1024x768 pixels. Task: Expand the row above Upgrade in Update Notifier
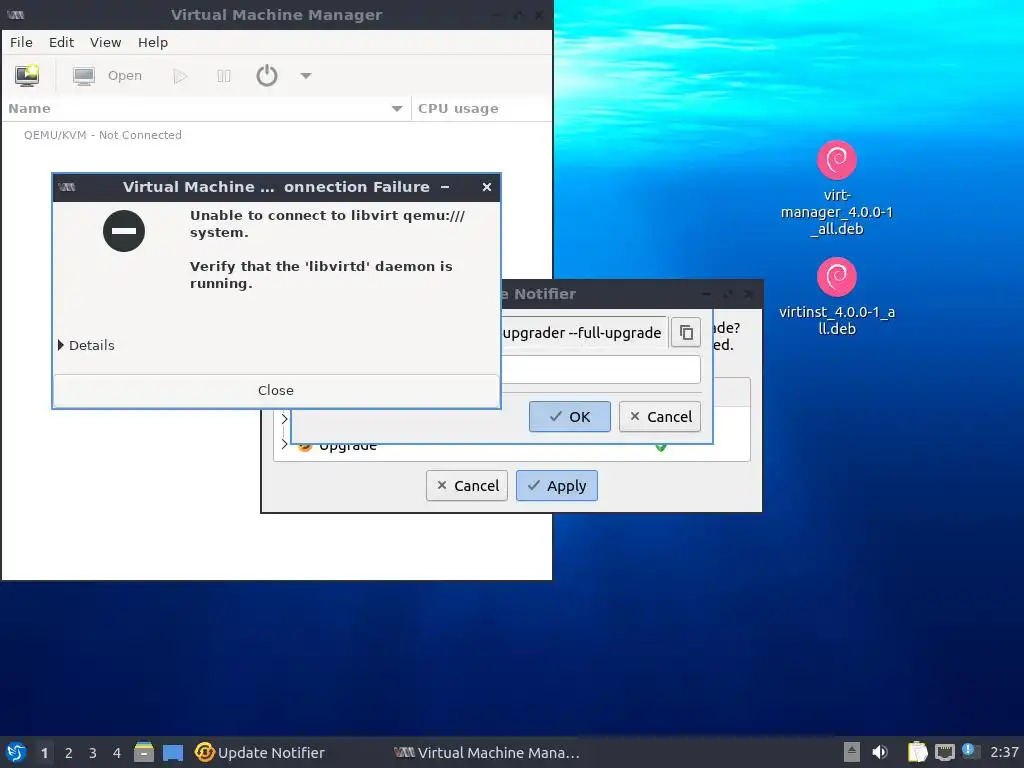pos(284,418)
